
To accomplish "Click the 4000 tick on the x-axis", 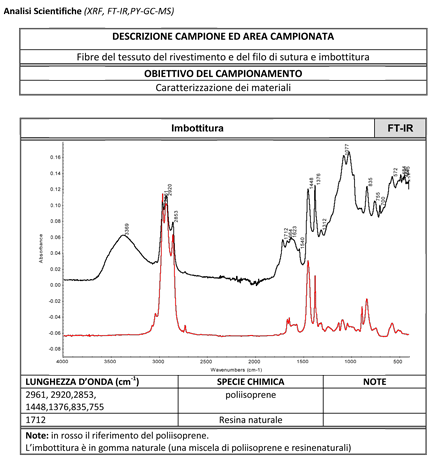I will click(x=62, y=362).
